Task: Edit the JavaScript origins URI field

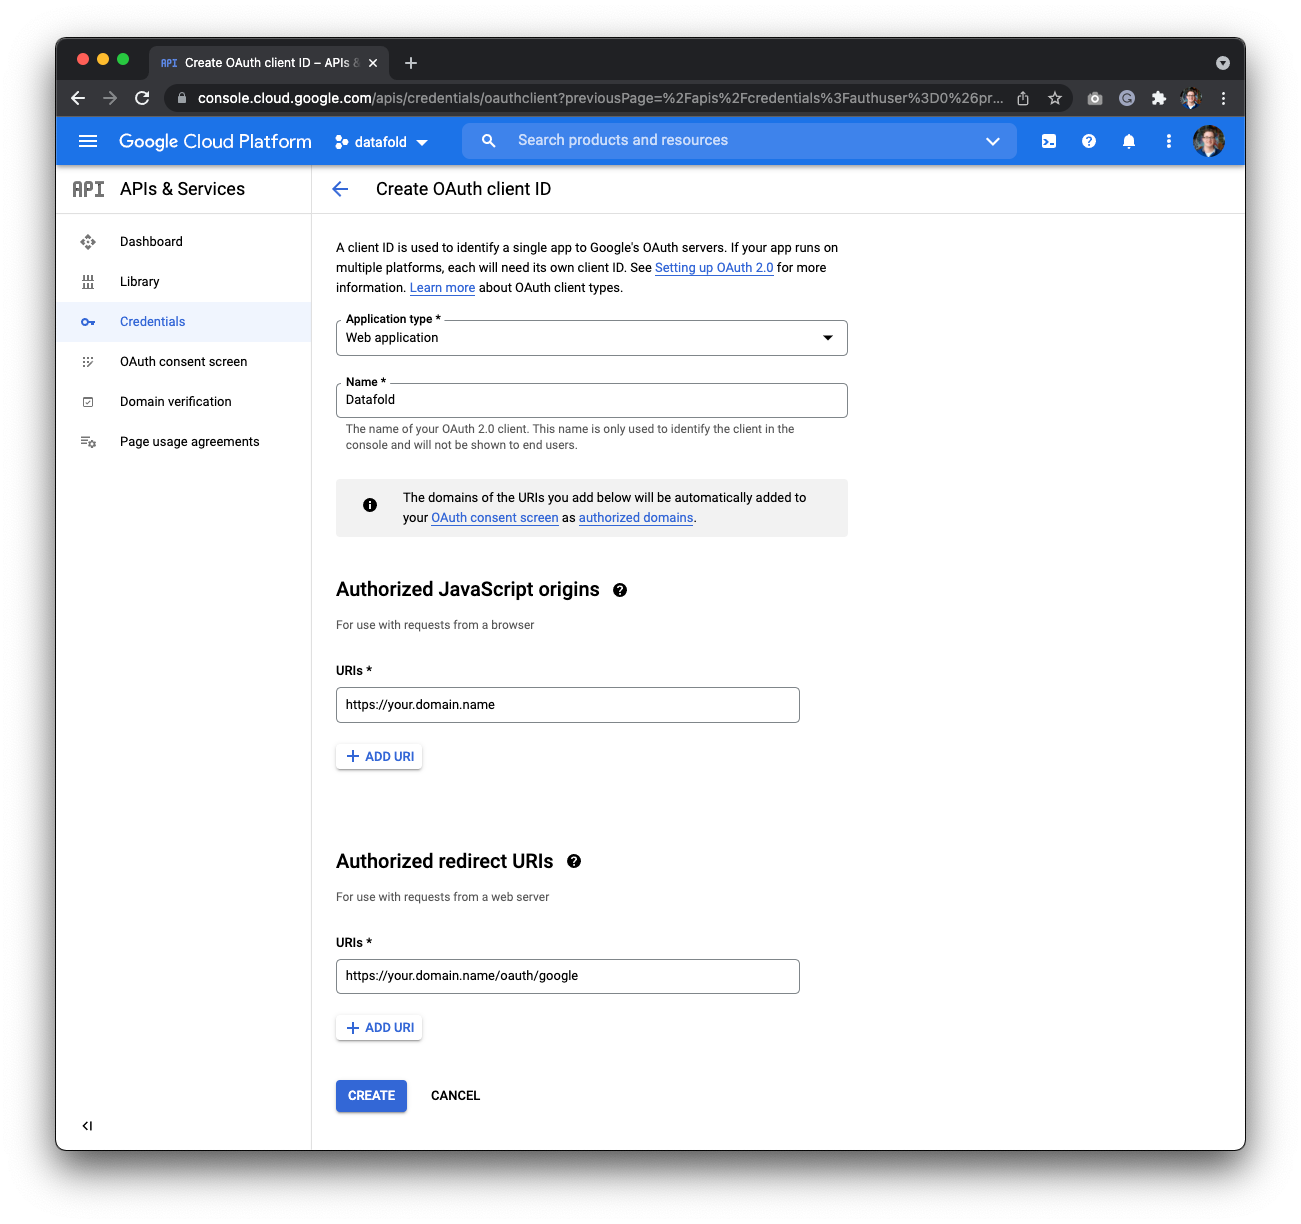Action: [x=568, y=705]
